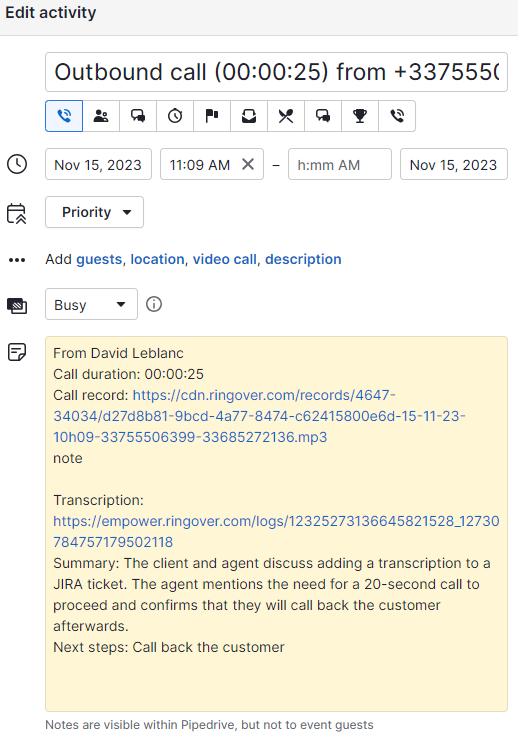The height and width of the screenshot is (735, 518).
Task: Add a video call link
Action: tap(225, 259)
